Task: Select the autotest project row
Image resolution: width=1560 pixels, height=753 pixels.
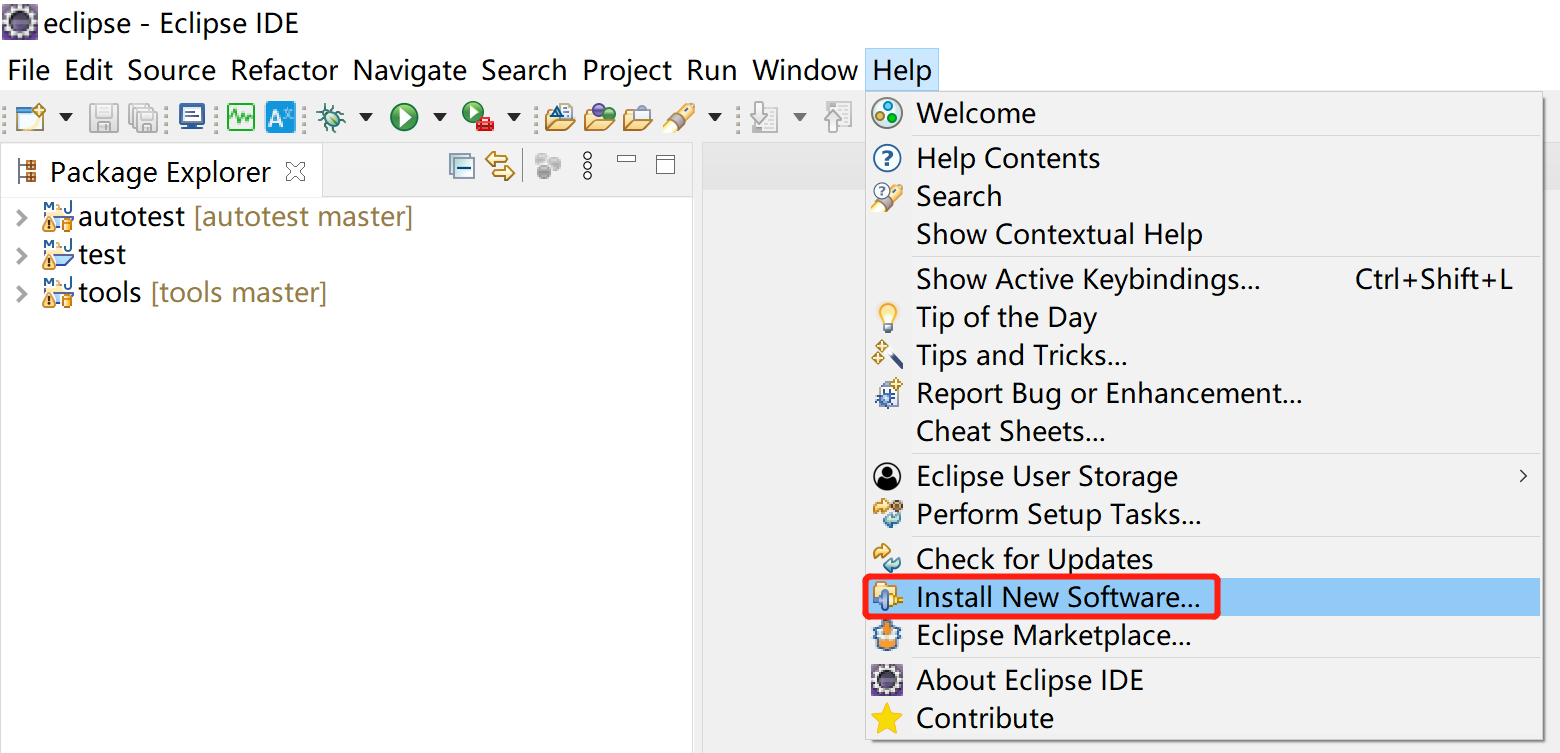Action: [x=227, y=217]
